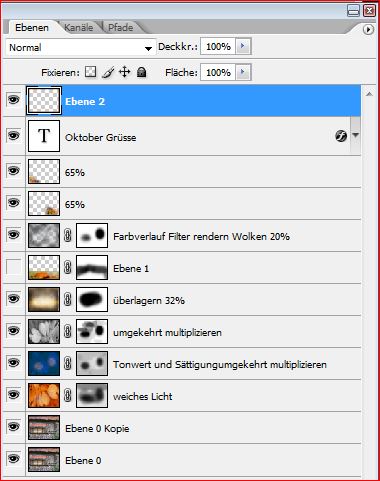Select the umgekehrt multiplizieren layer name
This screenshot has height=481, width=380.
point(167,332)
